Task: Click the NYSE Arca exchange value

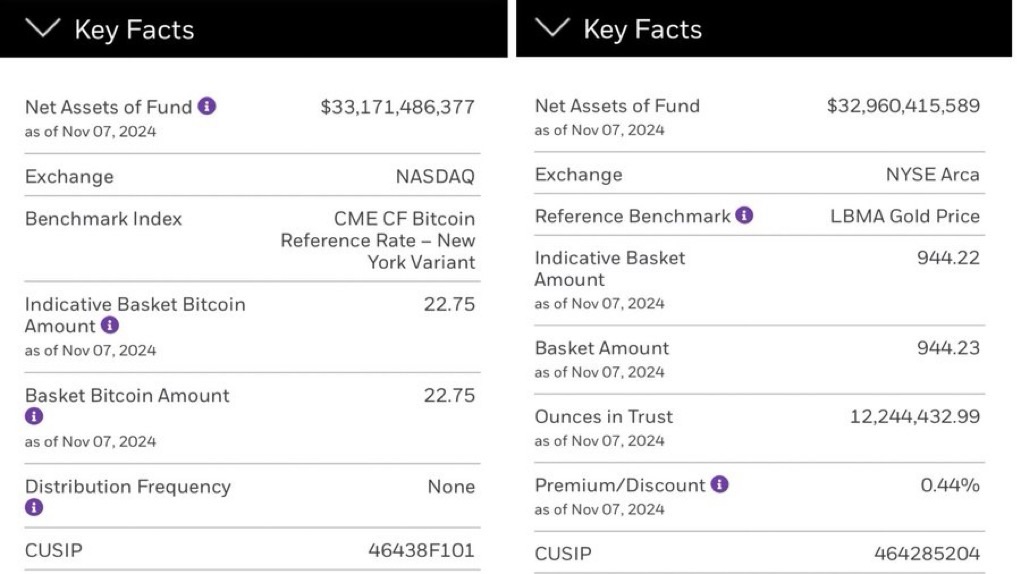Action: click(932, 175)
